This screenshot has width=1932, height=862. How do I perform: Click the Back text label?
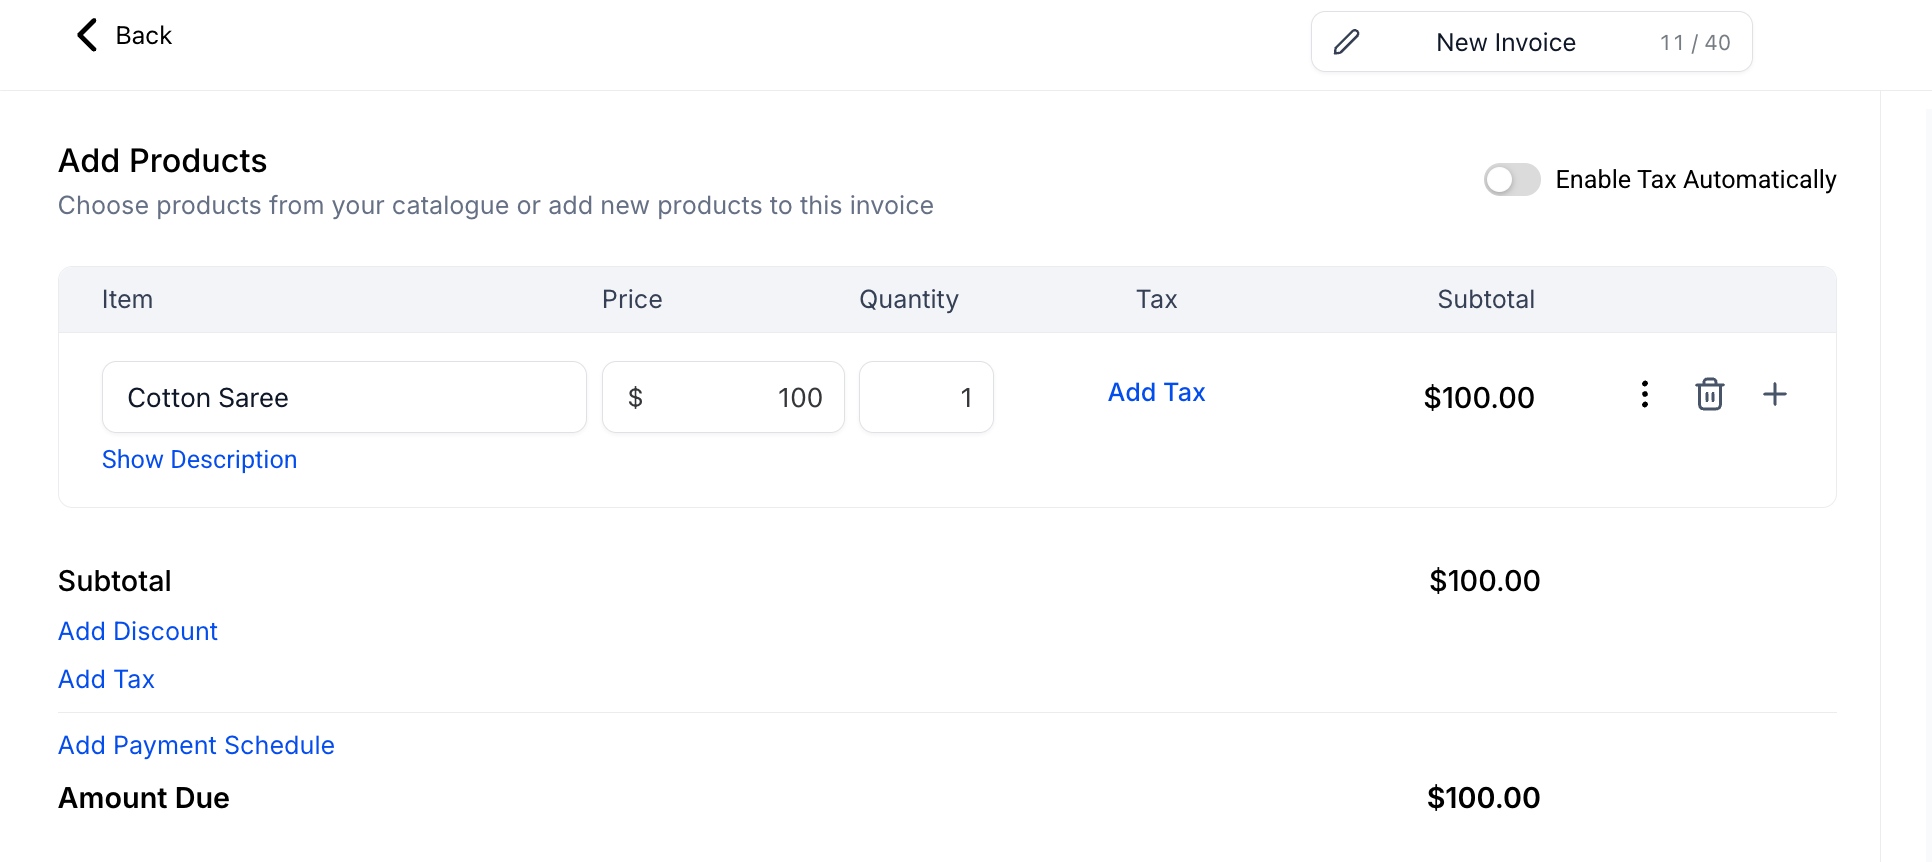144,36
